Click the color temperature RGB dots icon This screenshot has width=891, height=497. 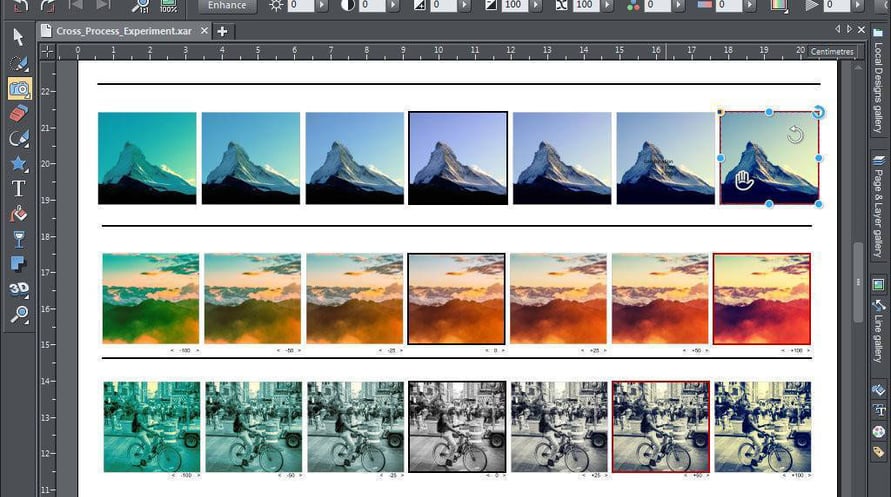click(x=633, y=6)
